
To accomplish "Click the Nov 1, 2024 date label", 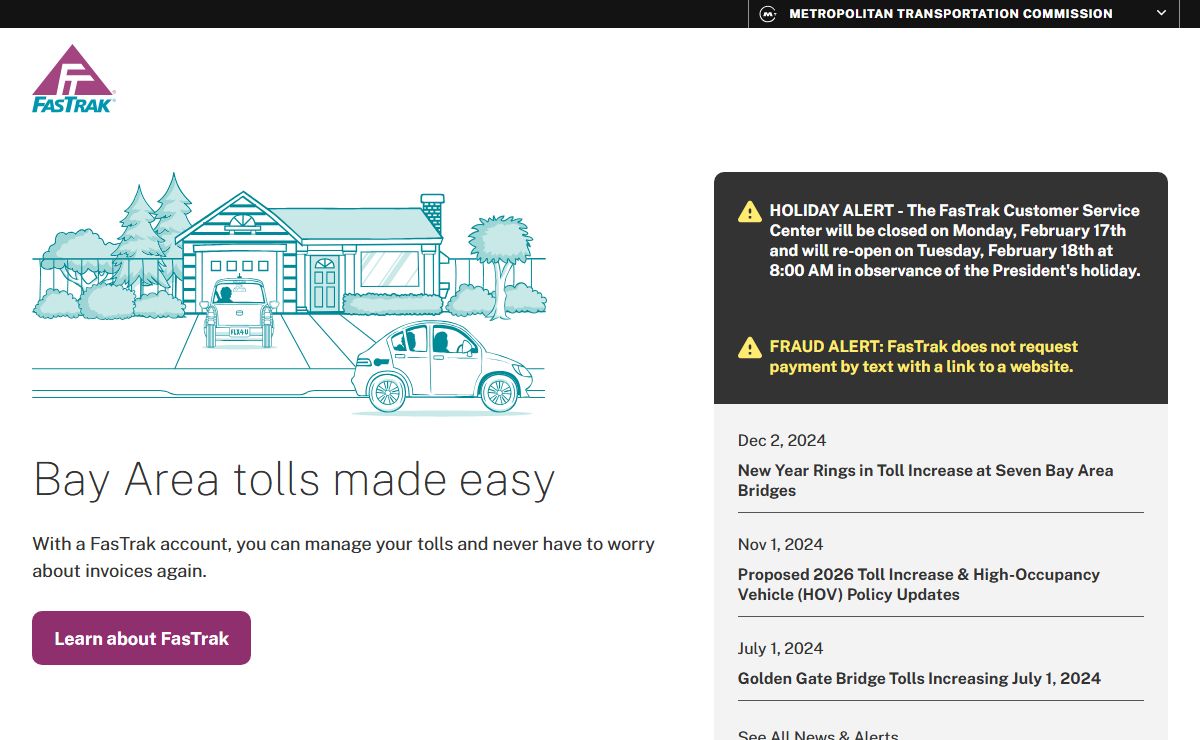I will (780, 544).
